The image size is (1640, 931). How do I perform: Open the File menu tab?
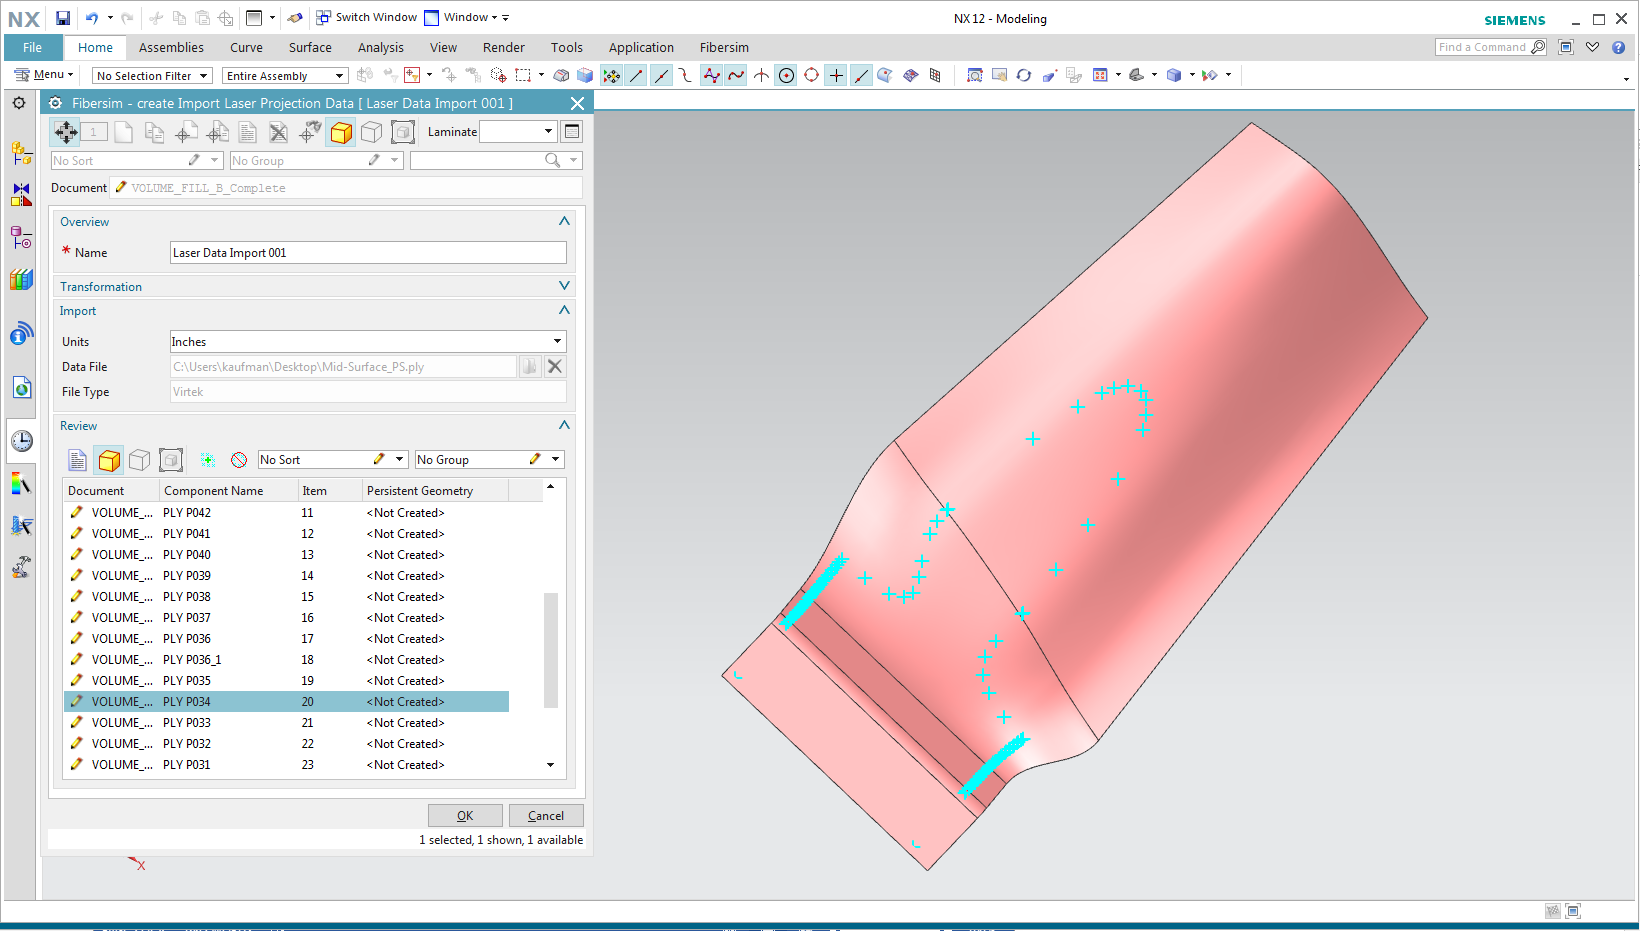point(32,47)
